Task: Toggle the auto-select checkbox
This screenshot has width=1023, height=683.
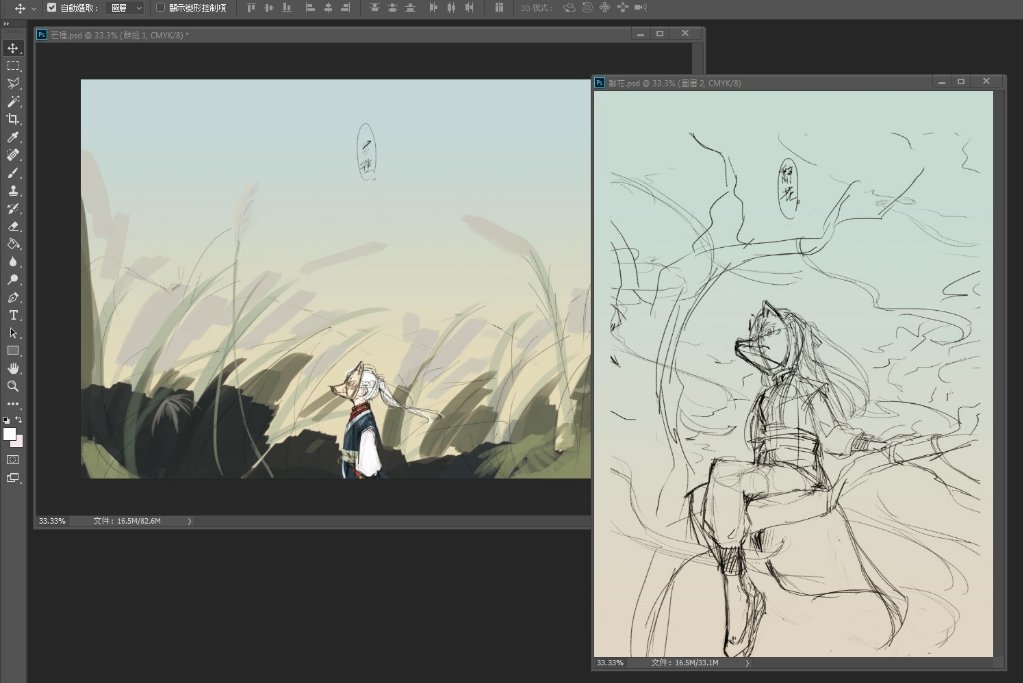Action: 52,8
